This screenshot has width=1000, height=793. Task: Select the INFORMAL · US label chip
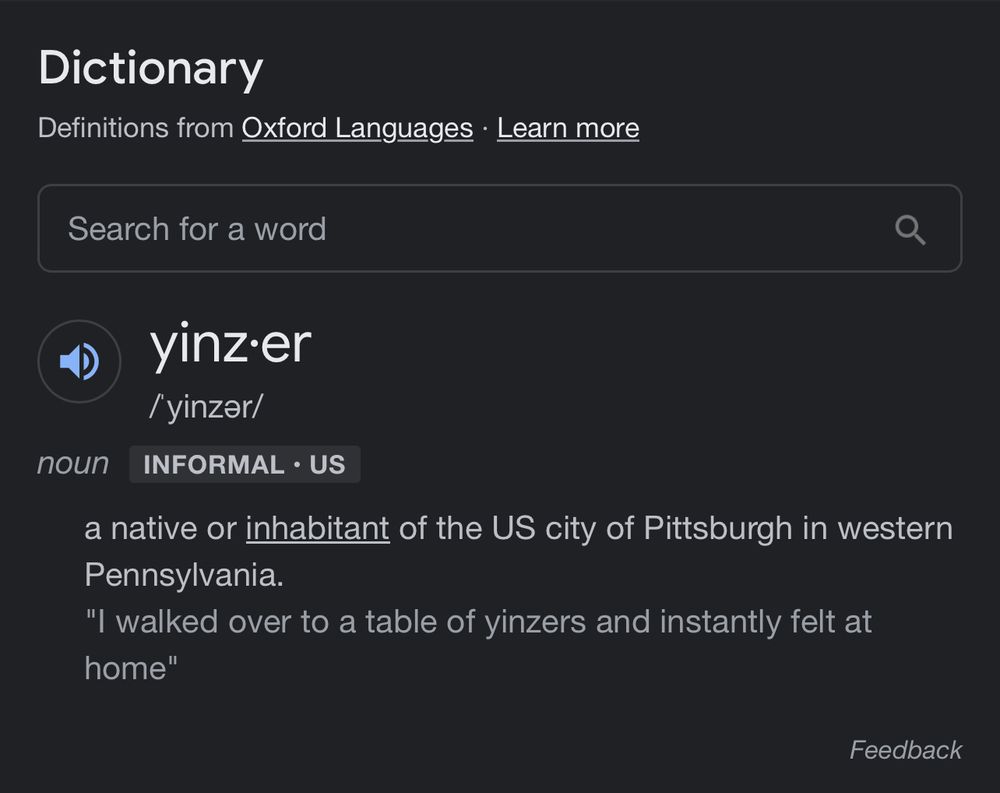(x=245, y=463)
